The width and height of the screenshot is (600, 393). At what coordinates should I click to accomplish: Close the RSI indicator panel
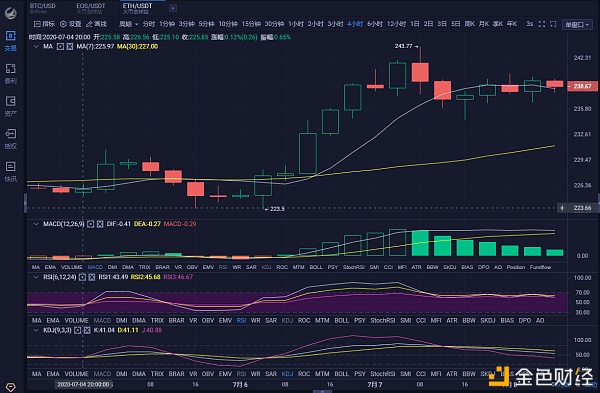(x=92, y=277)
